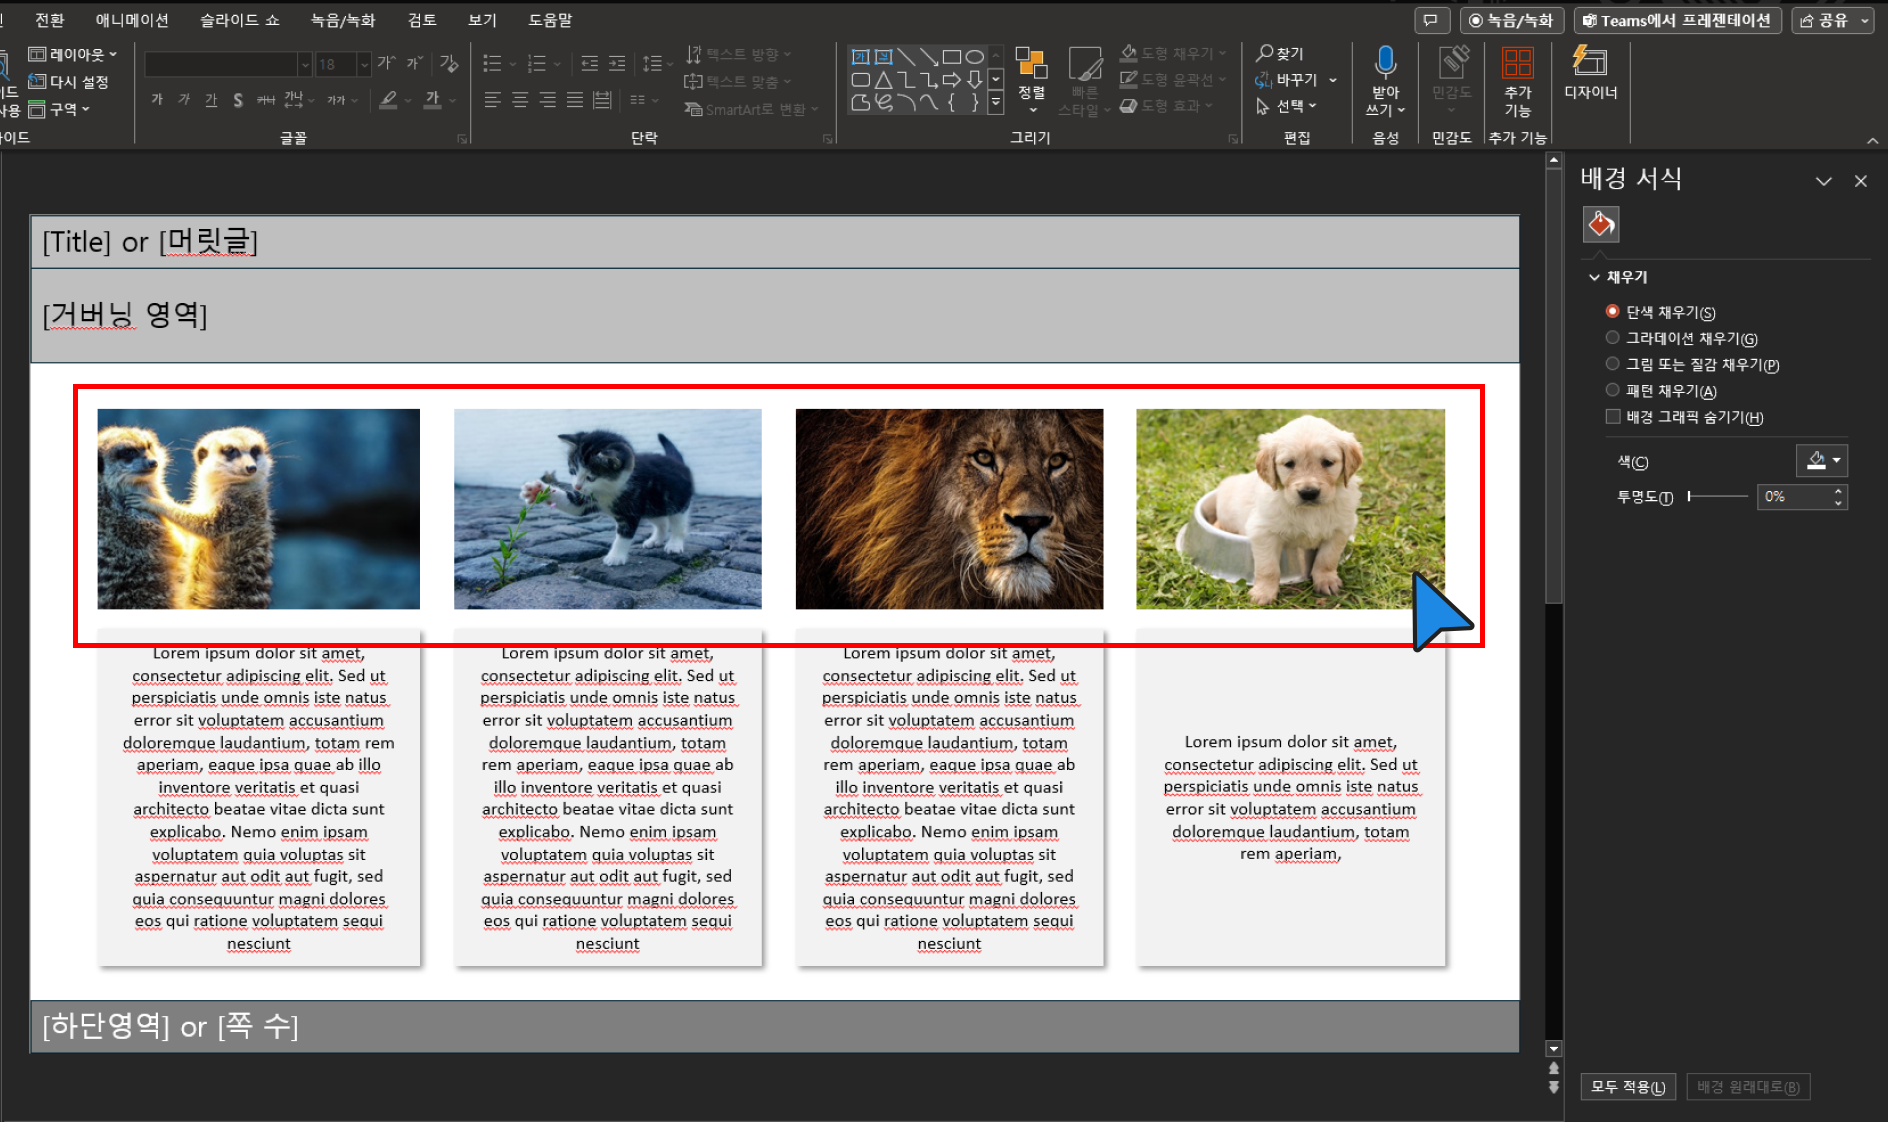This screenshot has height=1122, width=1888.
Task: Open the View (보기) tab
Action: [482, 20]
